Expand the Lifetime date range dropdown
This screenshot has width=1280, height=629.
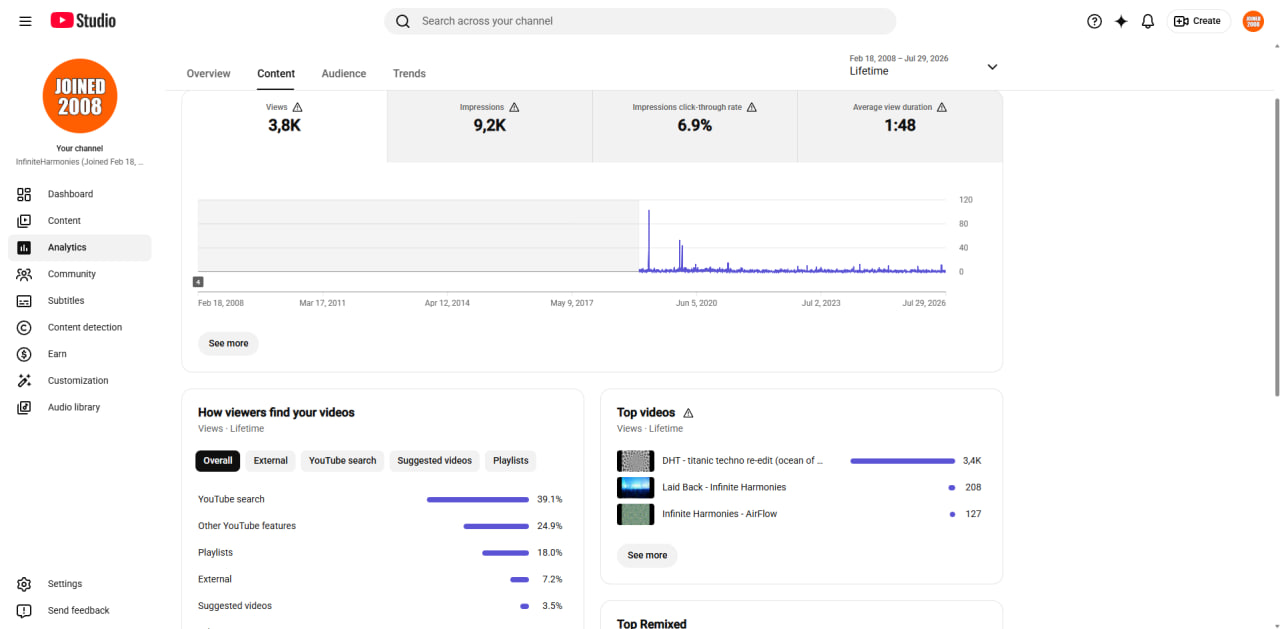(x=992, y=67)
